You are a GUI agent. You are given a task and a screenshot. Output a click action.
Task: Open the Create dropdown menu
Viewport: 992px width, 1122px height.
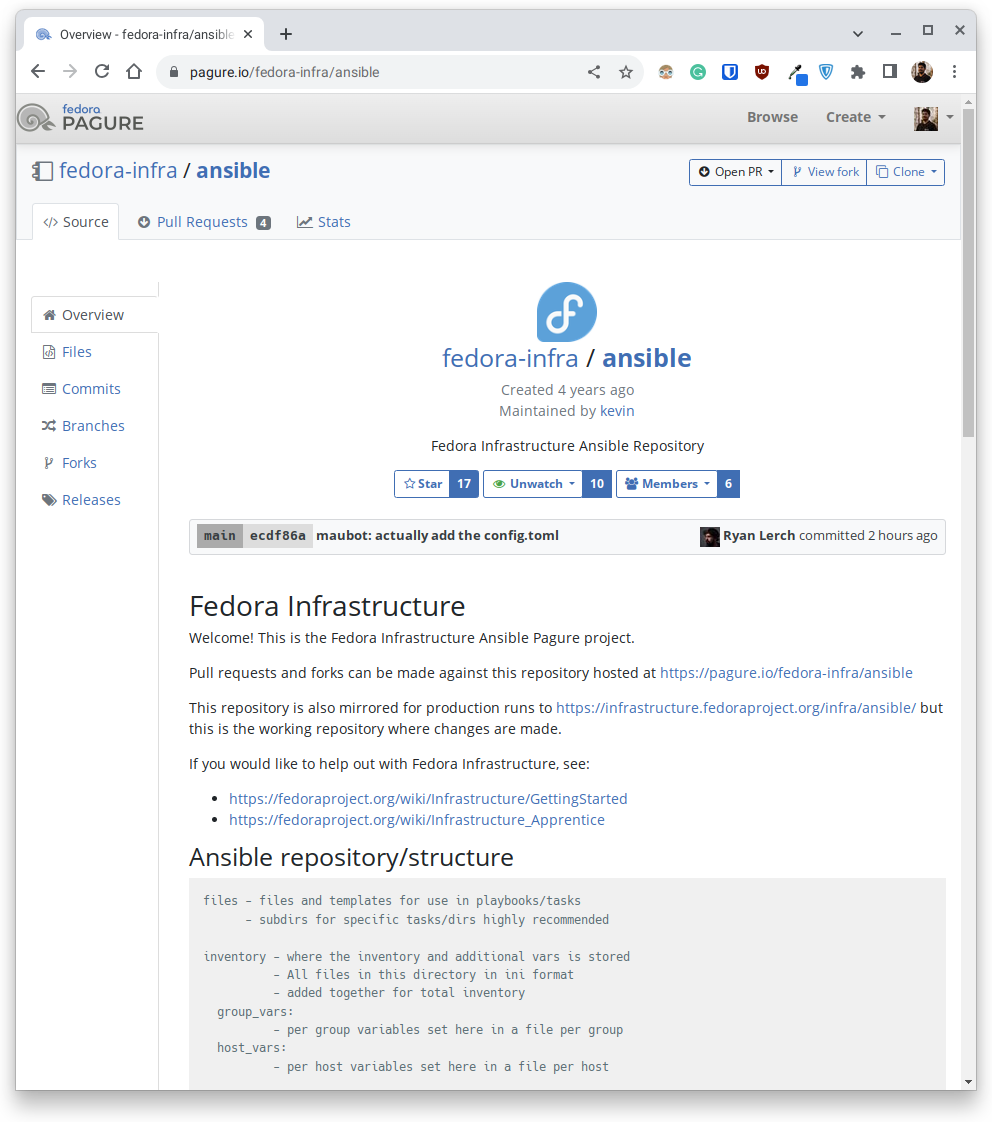coord(855,117)
